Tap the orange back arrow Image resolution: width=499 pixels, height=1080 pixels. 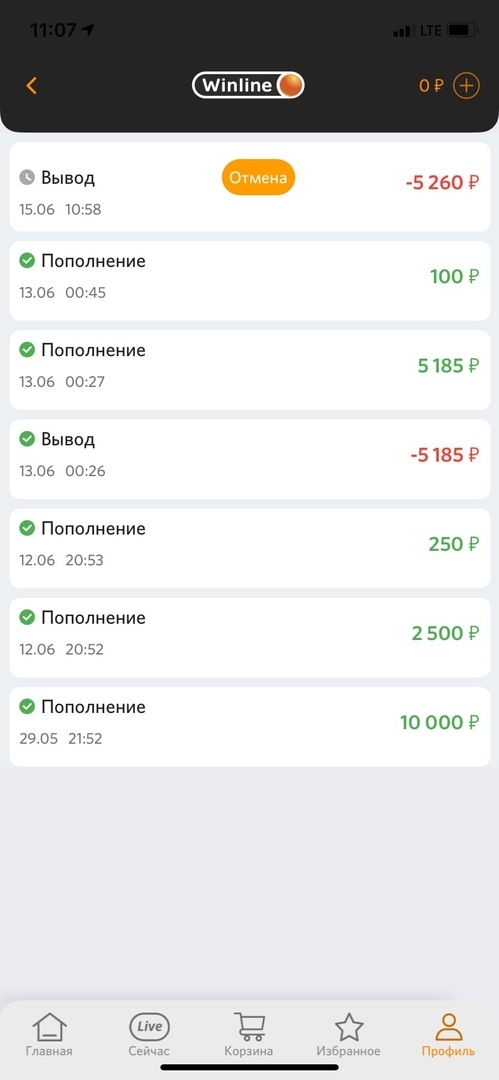pyautogui.click(x=32, y=85)
